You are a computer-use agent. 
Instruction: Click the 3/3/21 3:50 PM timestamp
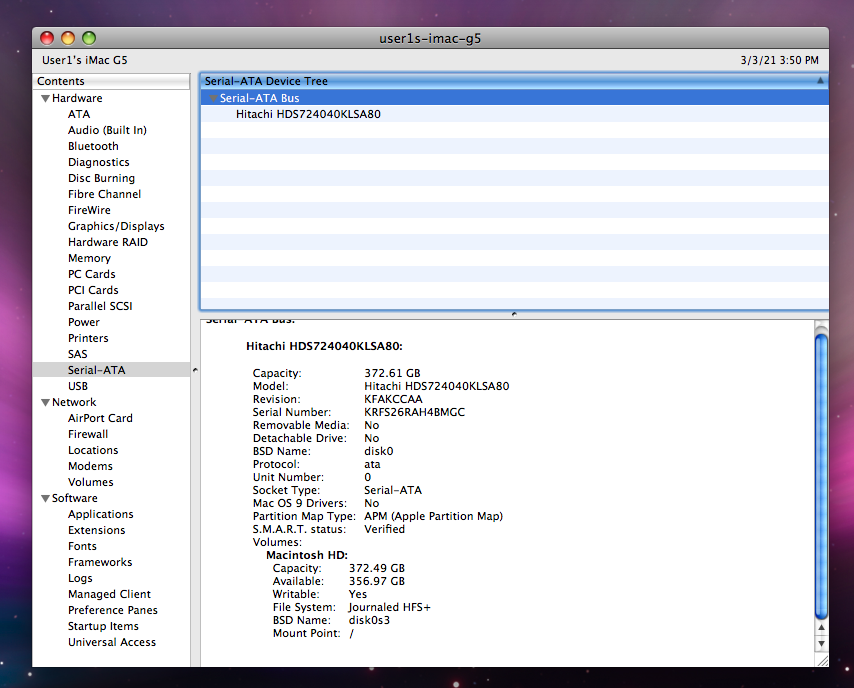(x=779, y=60)
